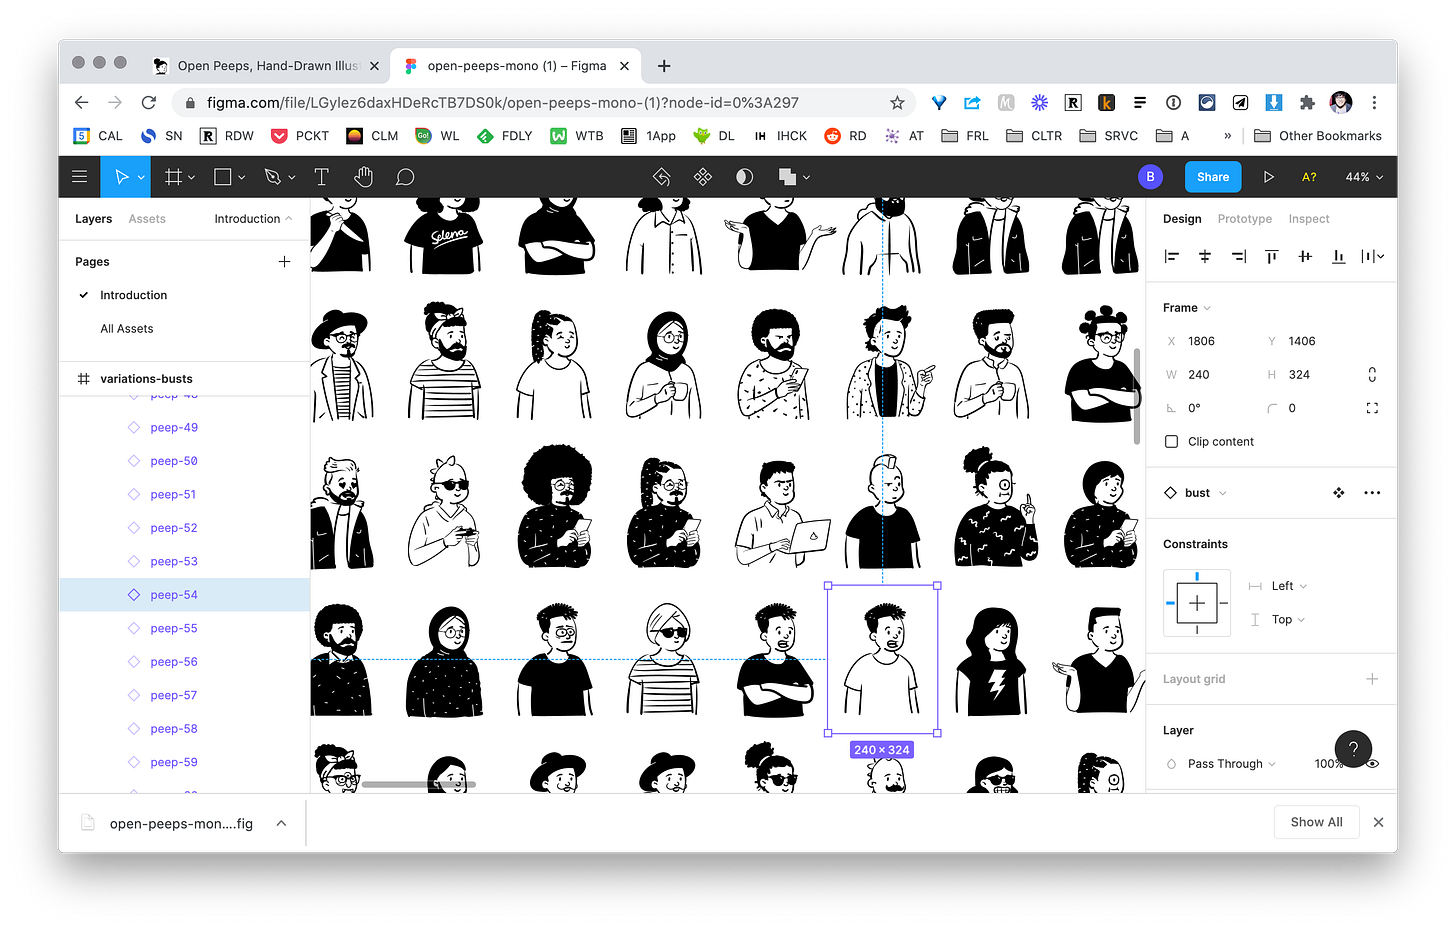Image resolution: width=1456 pixels, height=930 pixels.
Task: Select the Hand tool
Action: pyautogui.click(x=363, y=177)
